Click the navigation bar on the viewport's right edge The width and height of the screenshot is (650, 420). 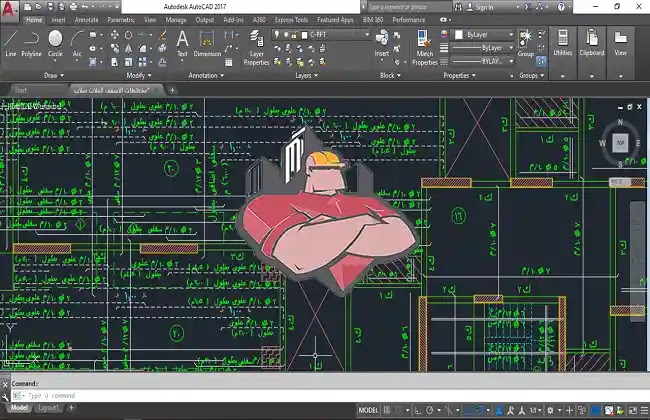point(638,261)
